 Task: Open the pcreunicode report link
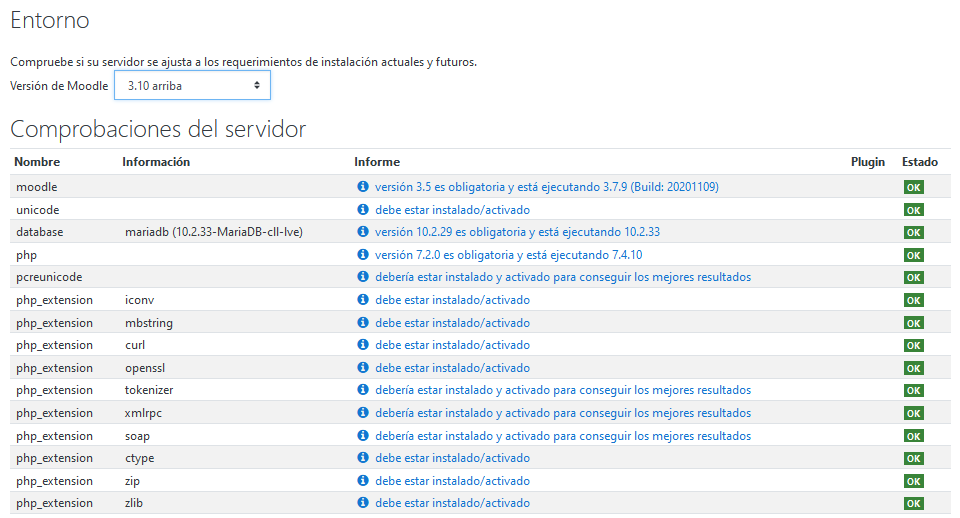click(563, 277)
